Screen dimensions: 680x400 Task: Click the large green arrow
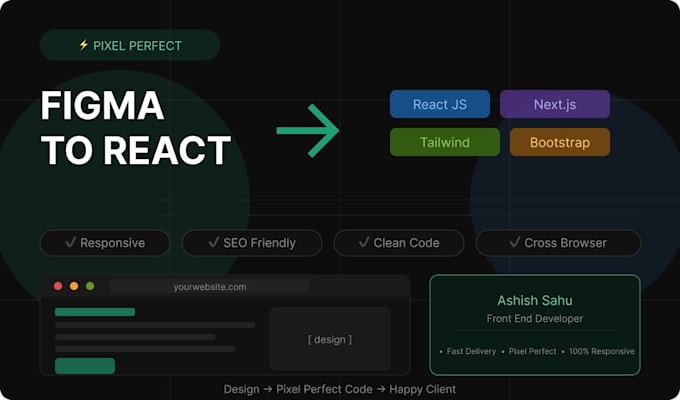click(x=308, y=130)
